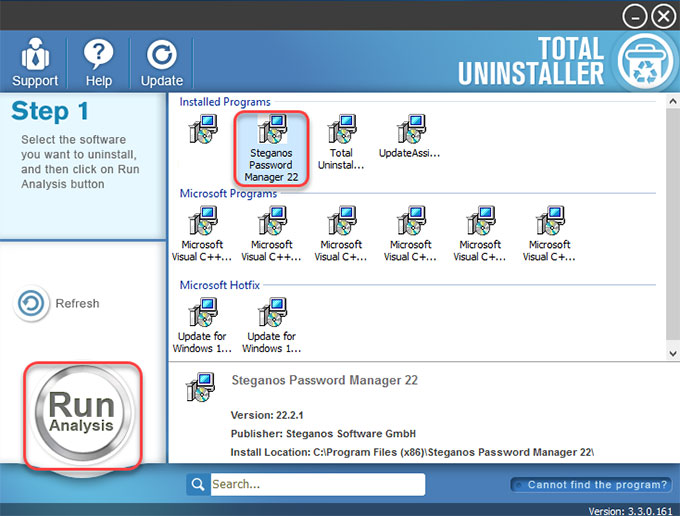Select the third Microsoft Visual C+... entry
This screenshot has height=516, width=680.
coord(341,234)
